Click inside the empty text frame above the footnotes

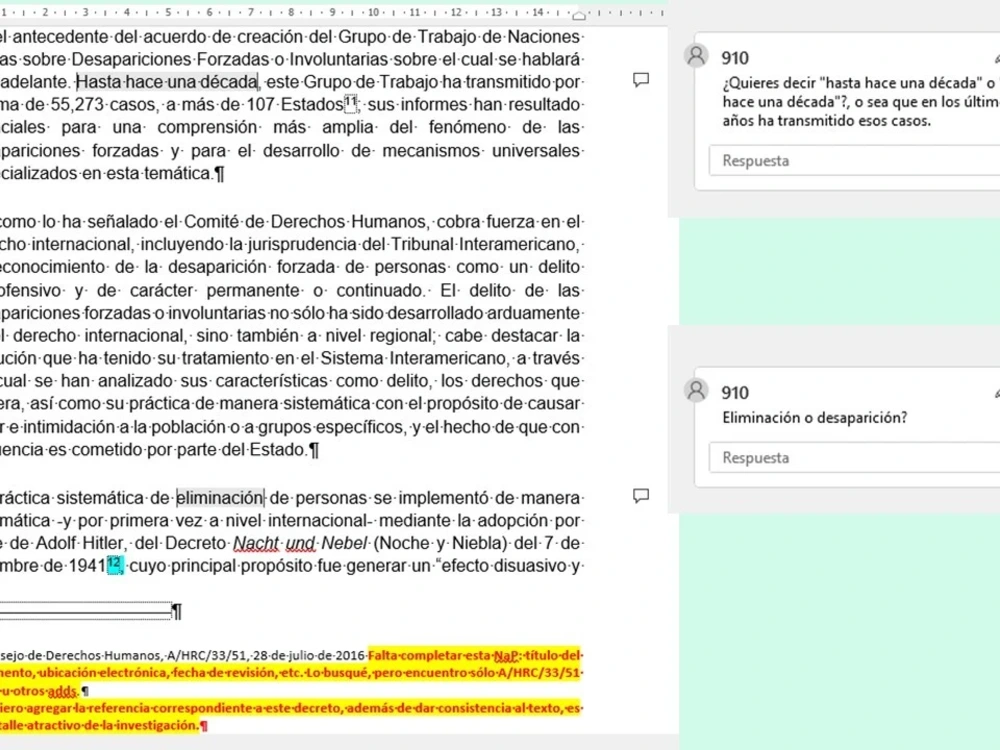85,608
